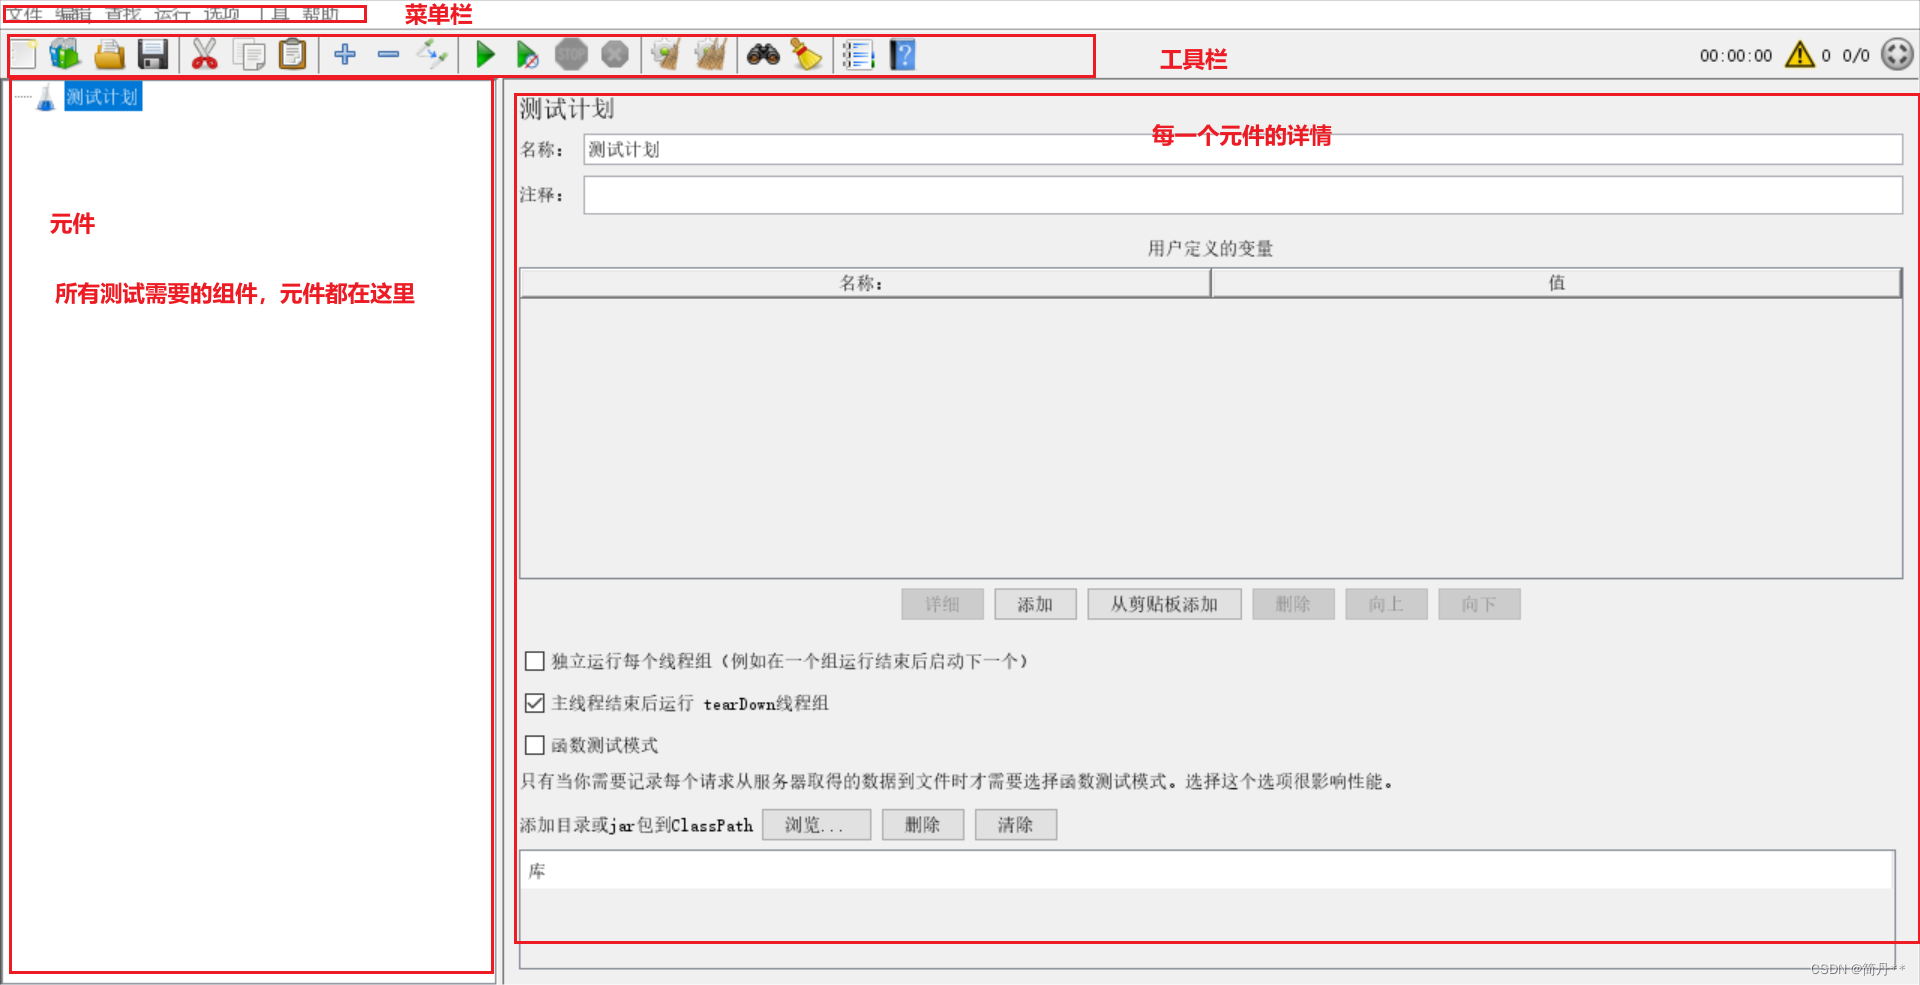Enable 函数测试模式 checkbox
Image resolution: width=1920 pixels, height=985 pixels.
click(x=535, y=745)
